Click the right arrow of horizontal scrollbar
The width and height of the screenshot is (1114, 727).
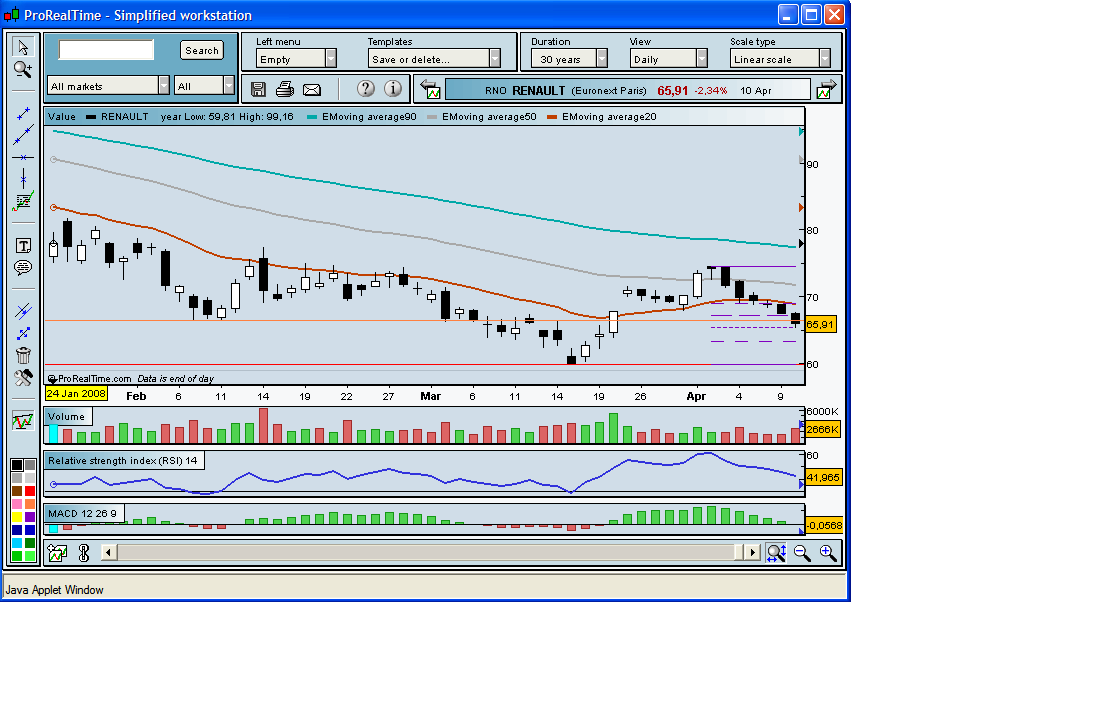(752, 552)
